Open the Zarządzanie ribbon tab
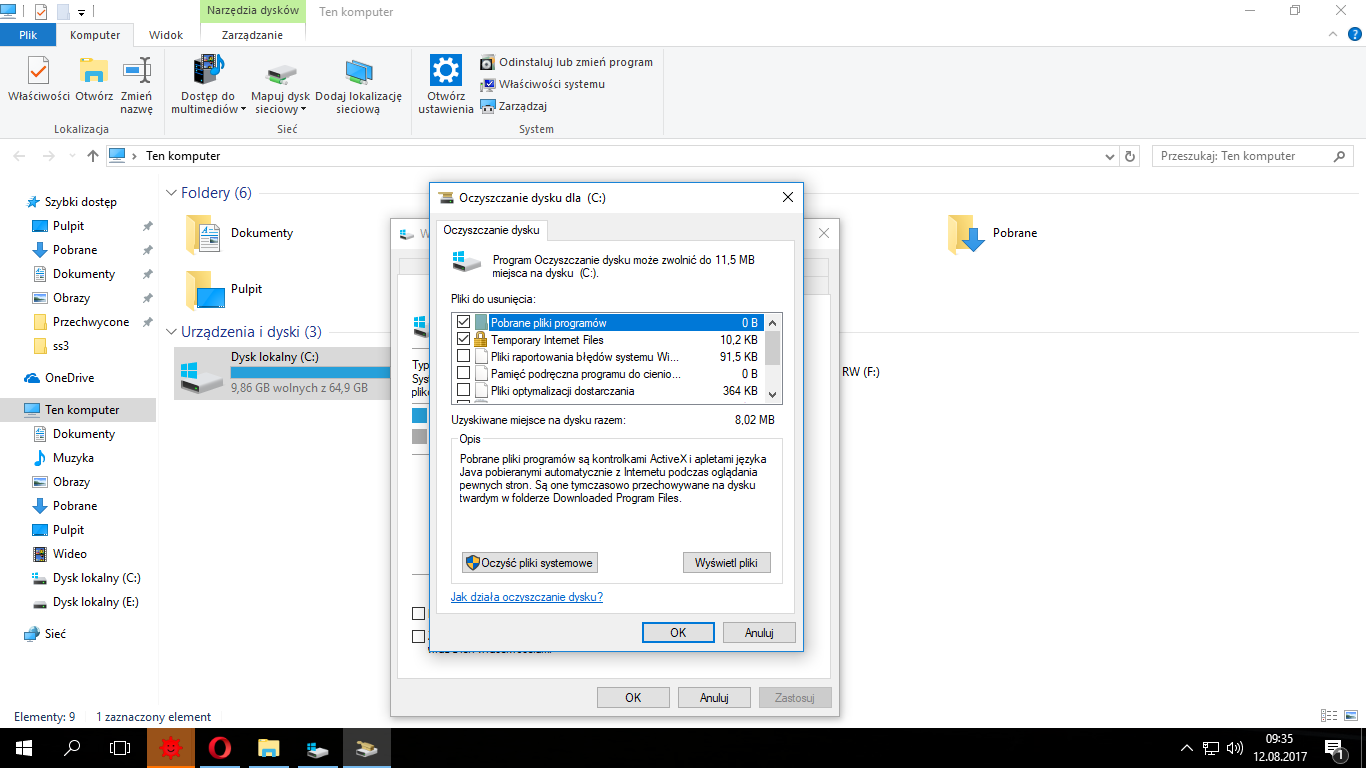 point(252,35)
